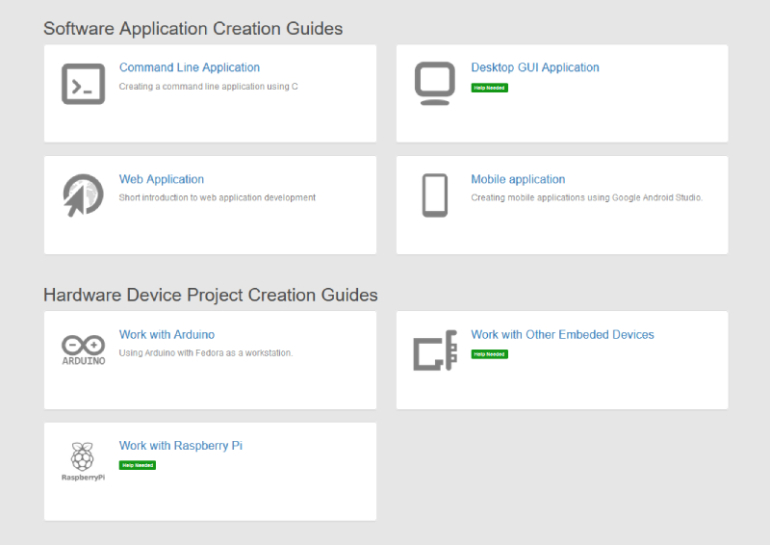Click Help Needed badge under Raspberry Pi
The width and height of the screenshot is (770, 545).
[x=137, y=465]
